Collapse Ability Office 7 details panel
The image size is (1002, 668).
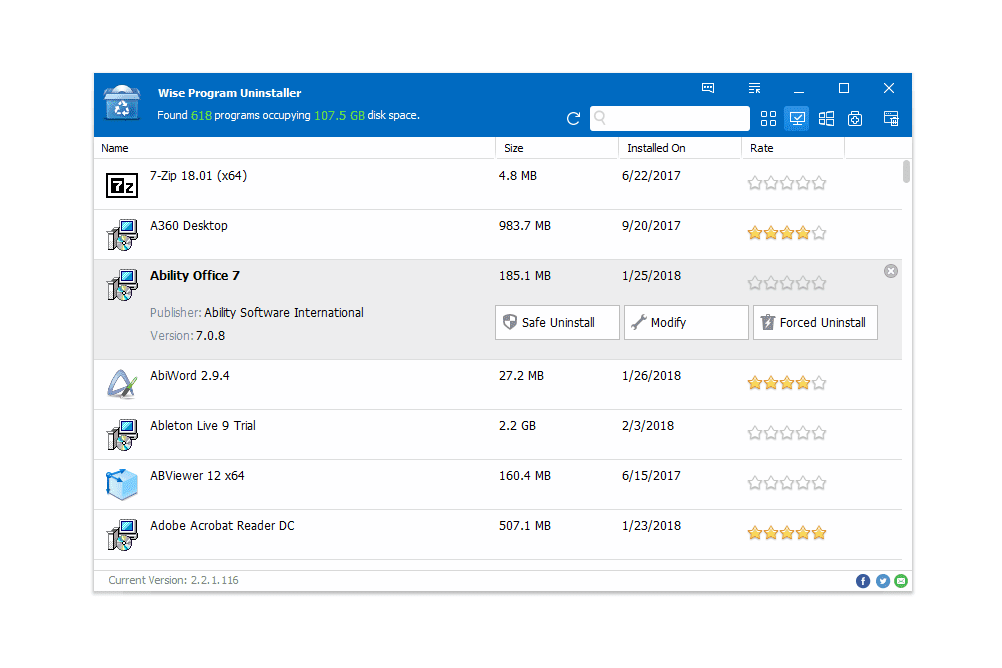(x=891, y=271)
